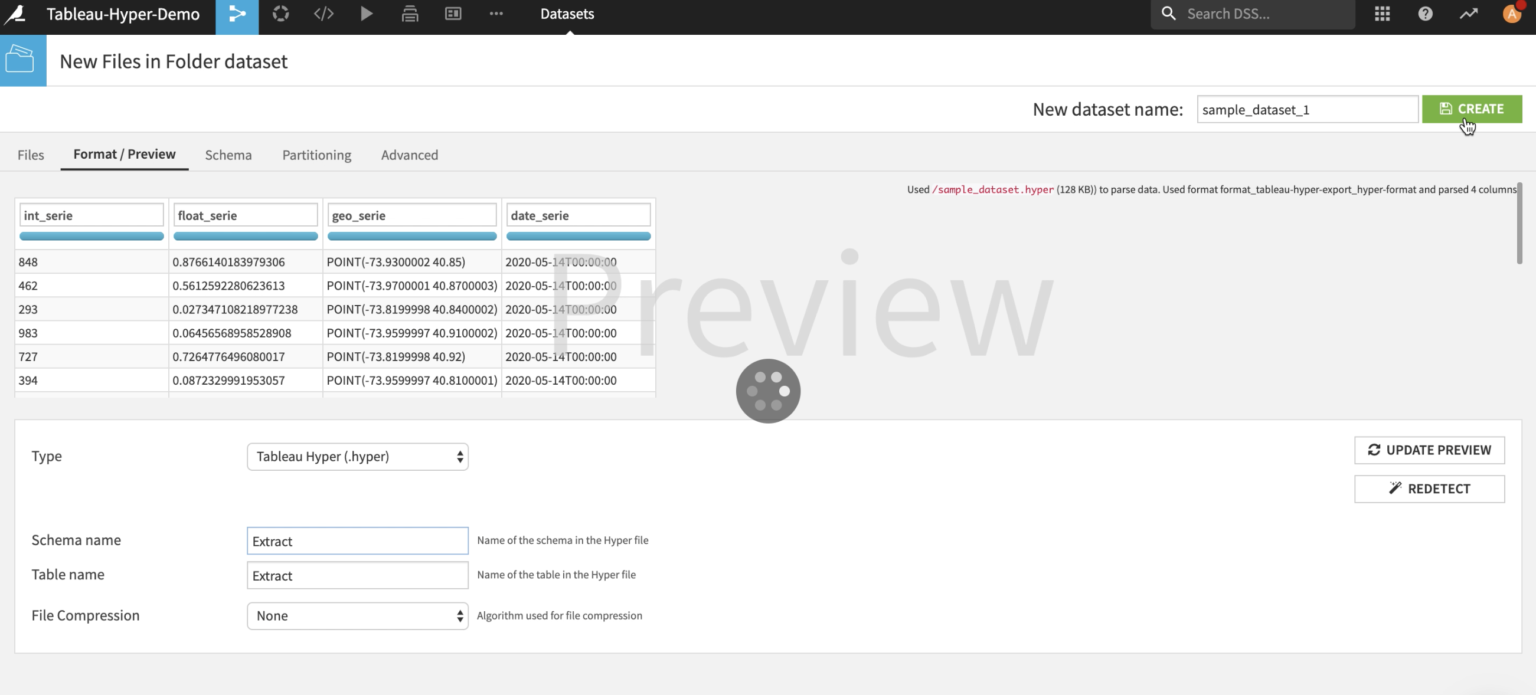1536x695 pixels.
Task: Open the Type dropdown showing Tableau Hyper
Action: point(357,456)
